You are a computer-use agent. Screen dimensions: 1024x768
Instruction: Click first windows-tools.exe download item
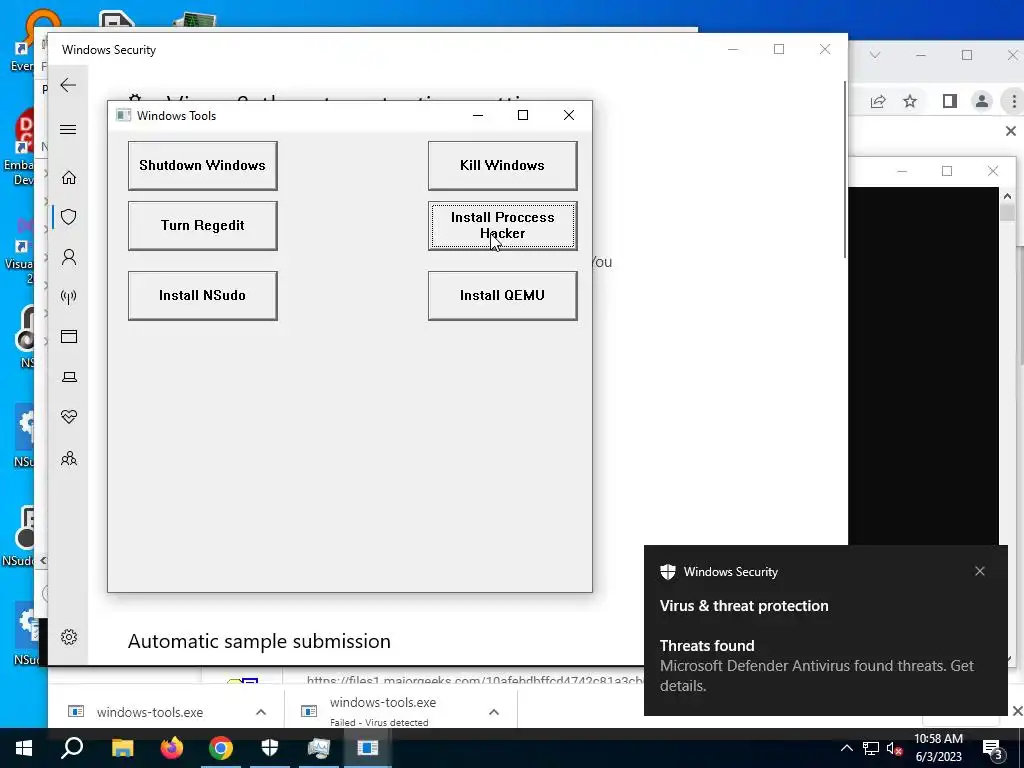pos(150,712)
